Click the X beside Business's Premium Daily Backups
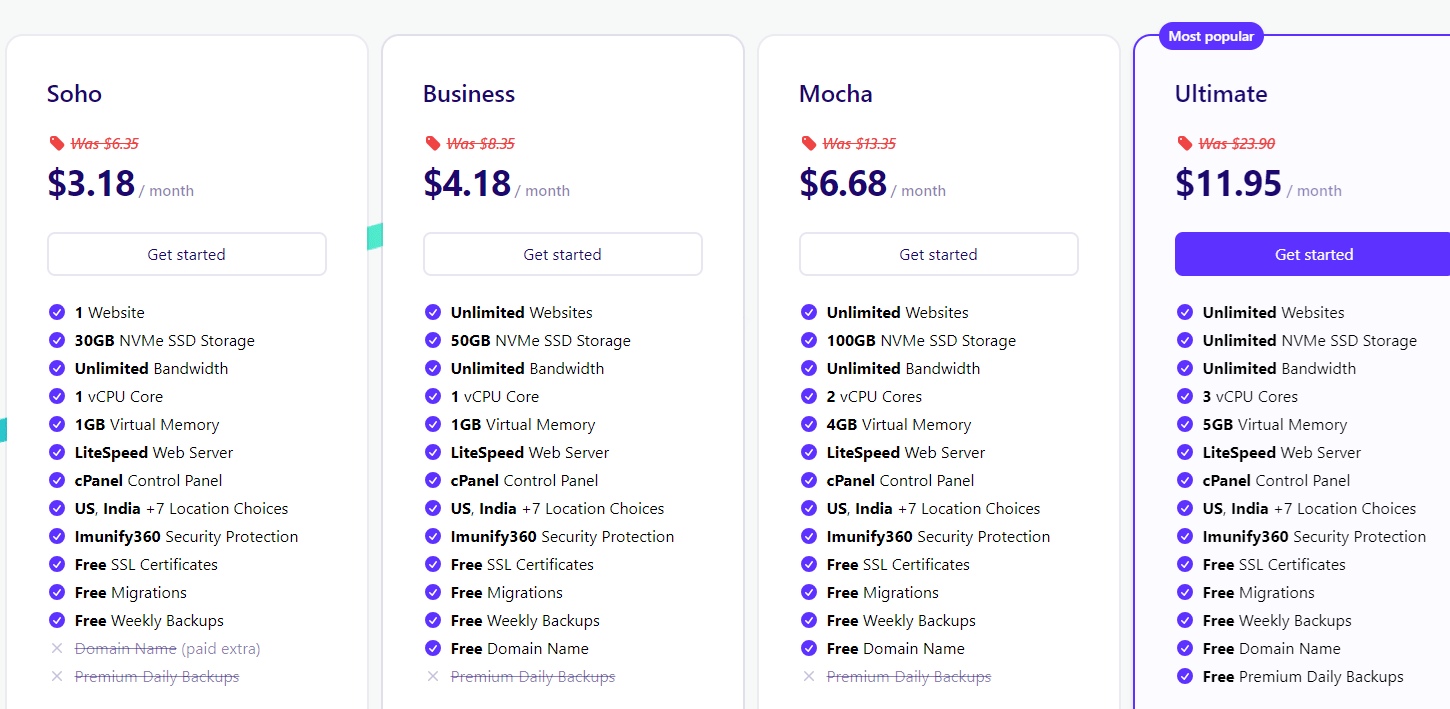Viewport: 1450px width, 709px height. pyautogui.click(x=433, y=676)
